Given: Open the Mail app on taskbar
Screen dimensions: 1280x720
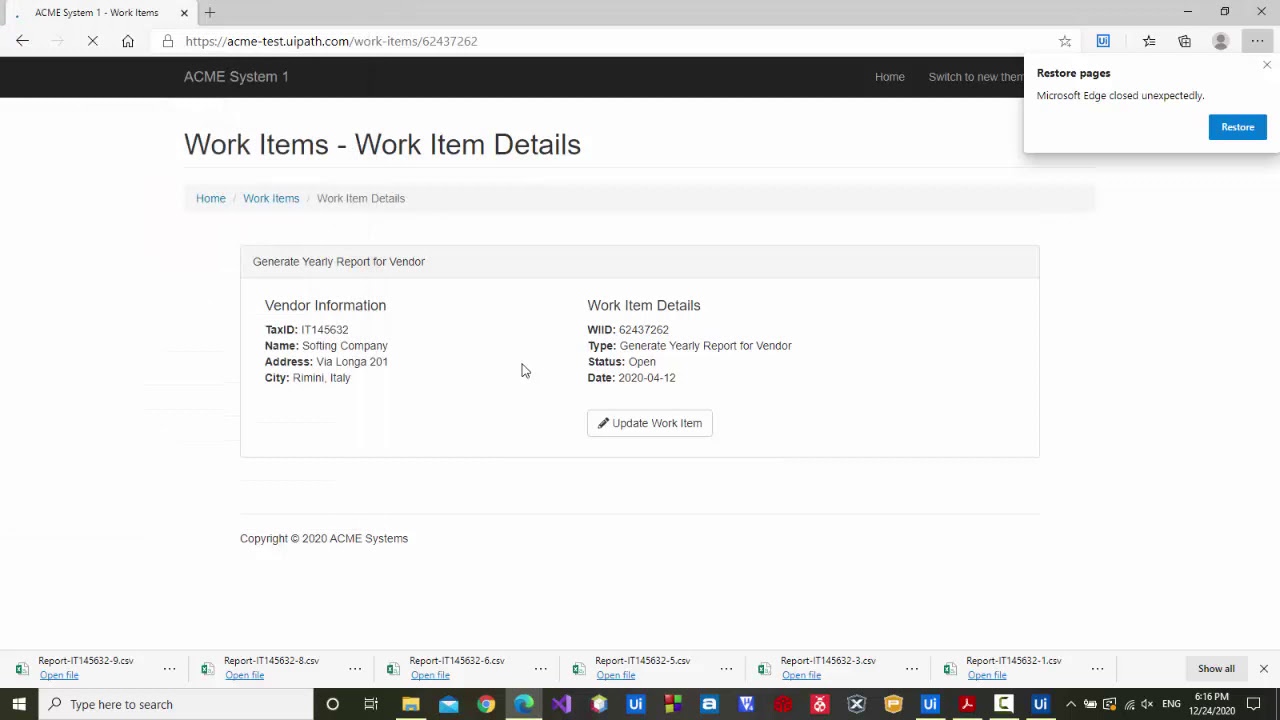Looking at the screenshot, I should pyautogui.click(x=448, y=704).
